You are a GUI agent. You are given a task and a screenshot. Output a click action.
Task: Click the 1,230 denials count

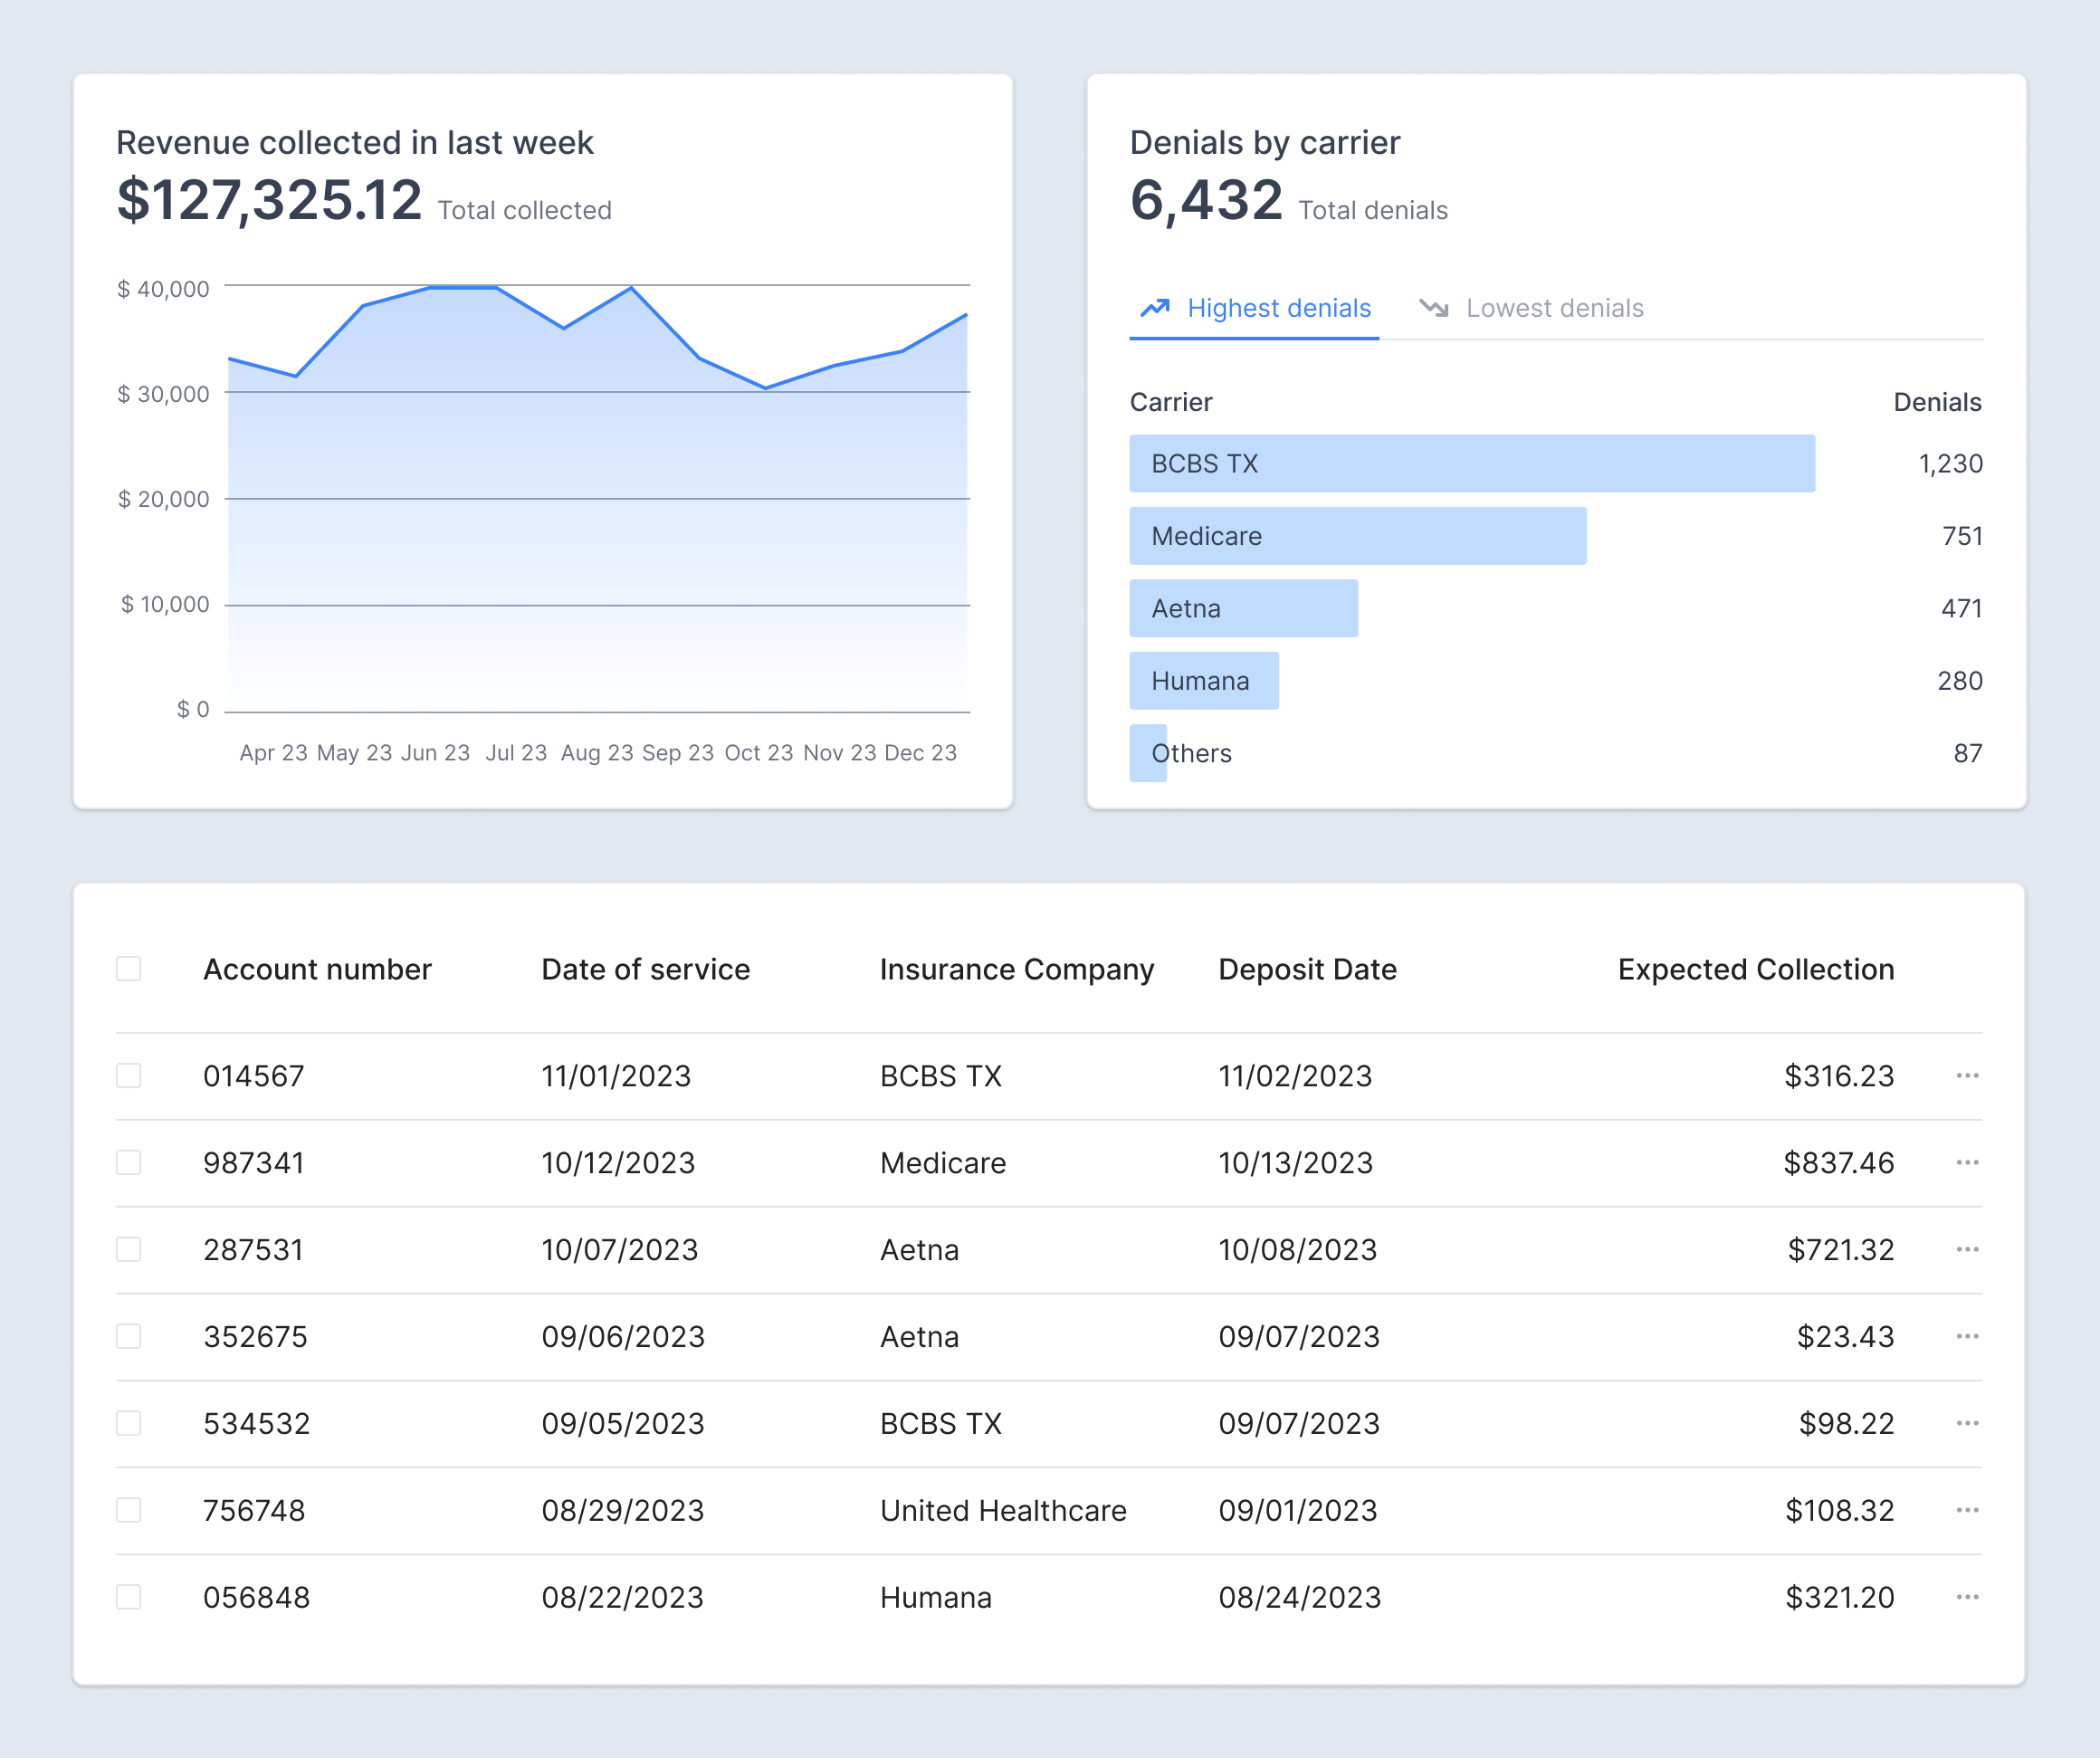point(1950,464)
